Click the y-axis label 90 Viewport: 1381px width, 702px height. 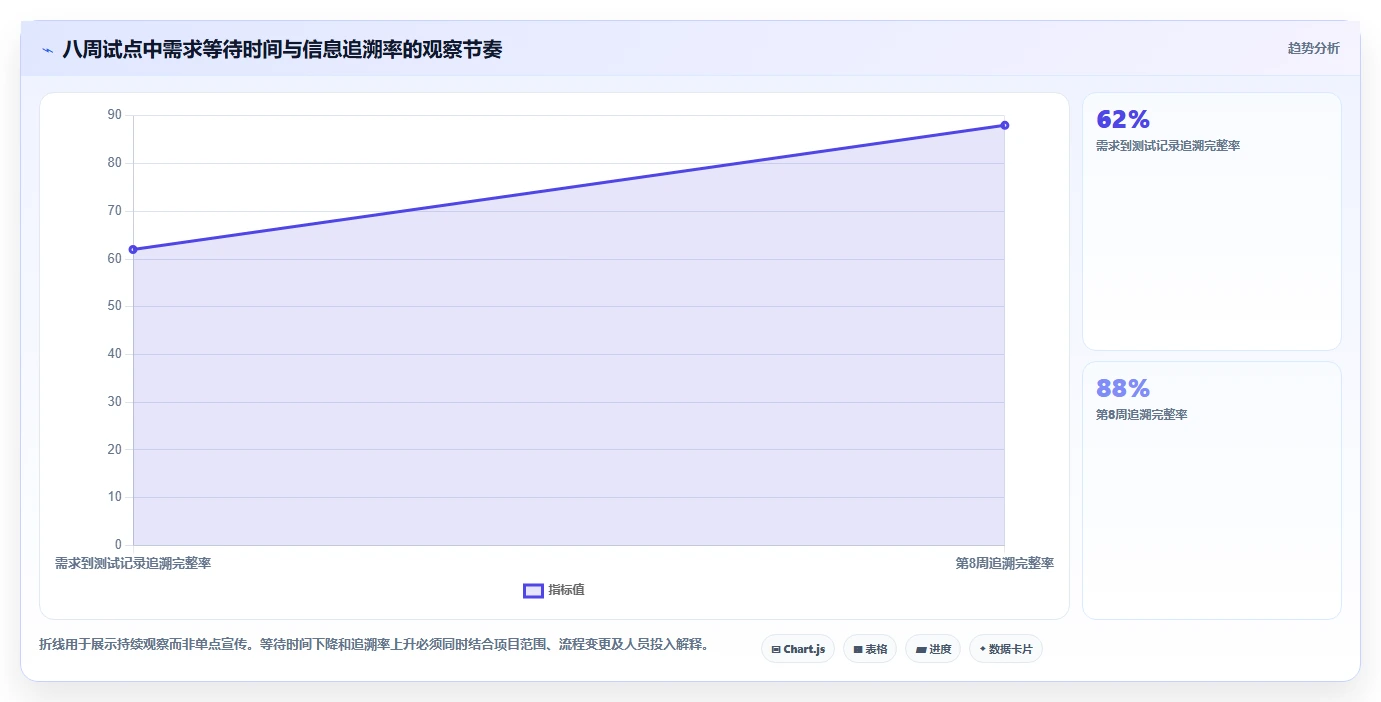click(114, 115)
